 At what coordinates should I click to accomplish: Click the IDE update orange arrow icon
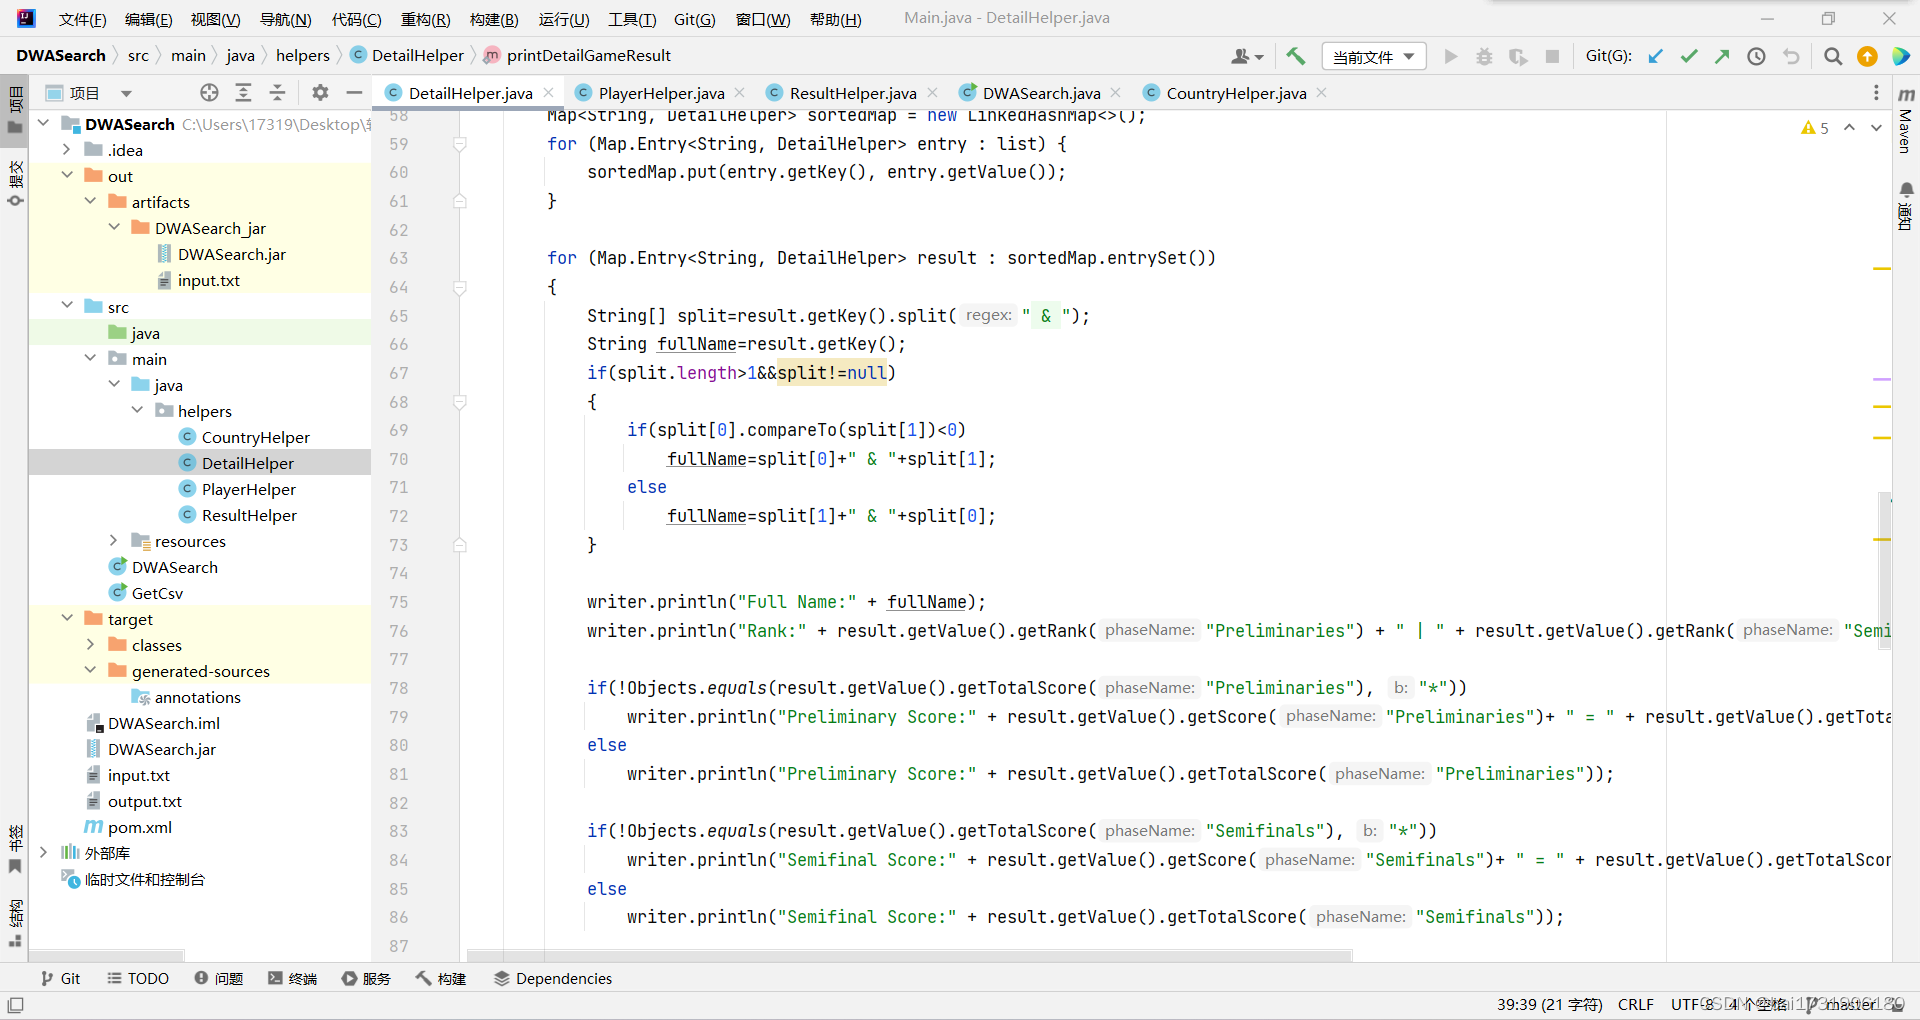[1867, 56]
